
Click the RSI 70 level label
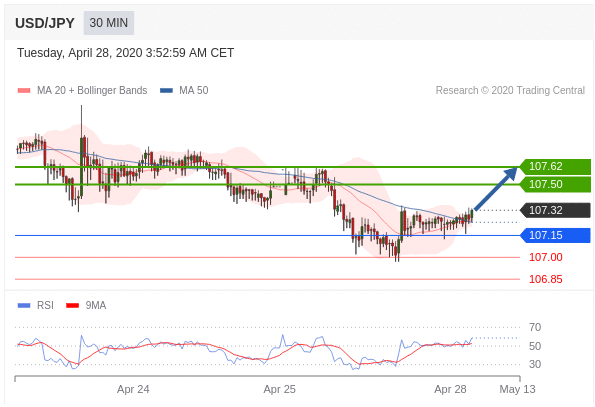coord(535,327)
